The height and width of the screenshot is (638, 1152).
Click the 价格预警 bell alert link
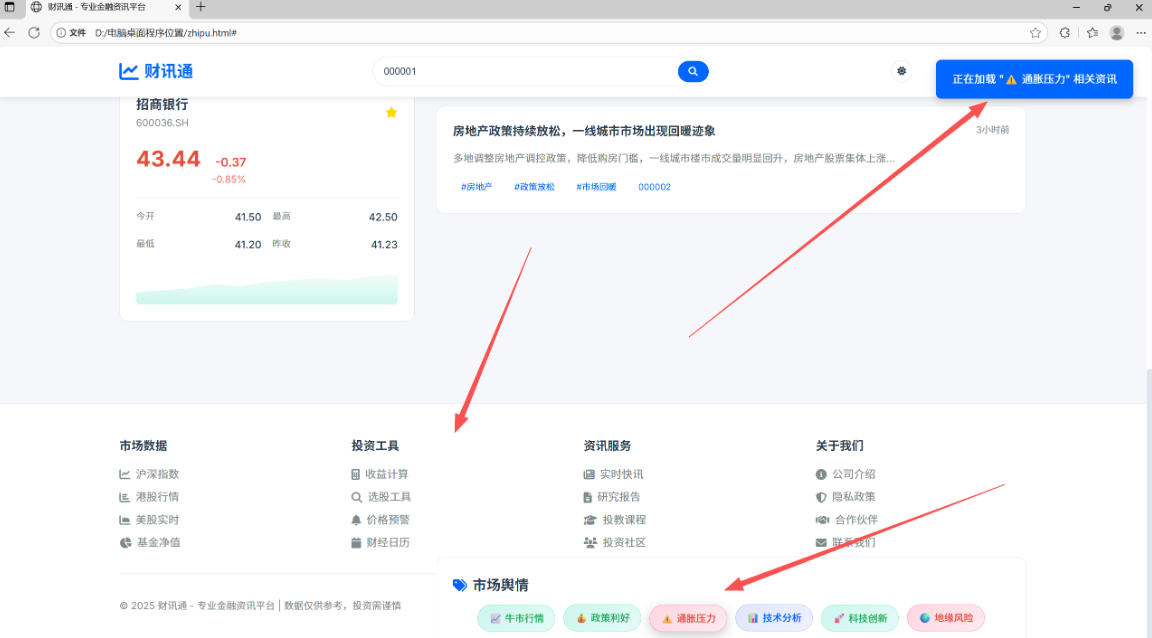(388, 520)
